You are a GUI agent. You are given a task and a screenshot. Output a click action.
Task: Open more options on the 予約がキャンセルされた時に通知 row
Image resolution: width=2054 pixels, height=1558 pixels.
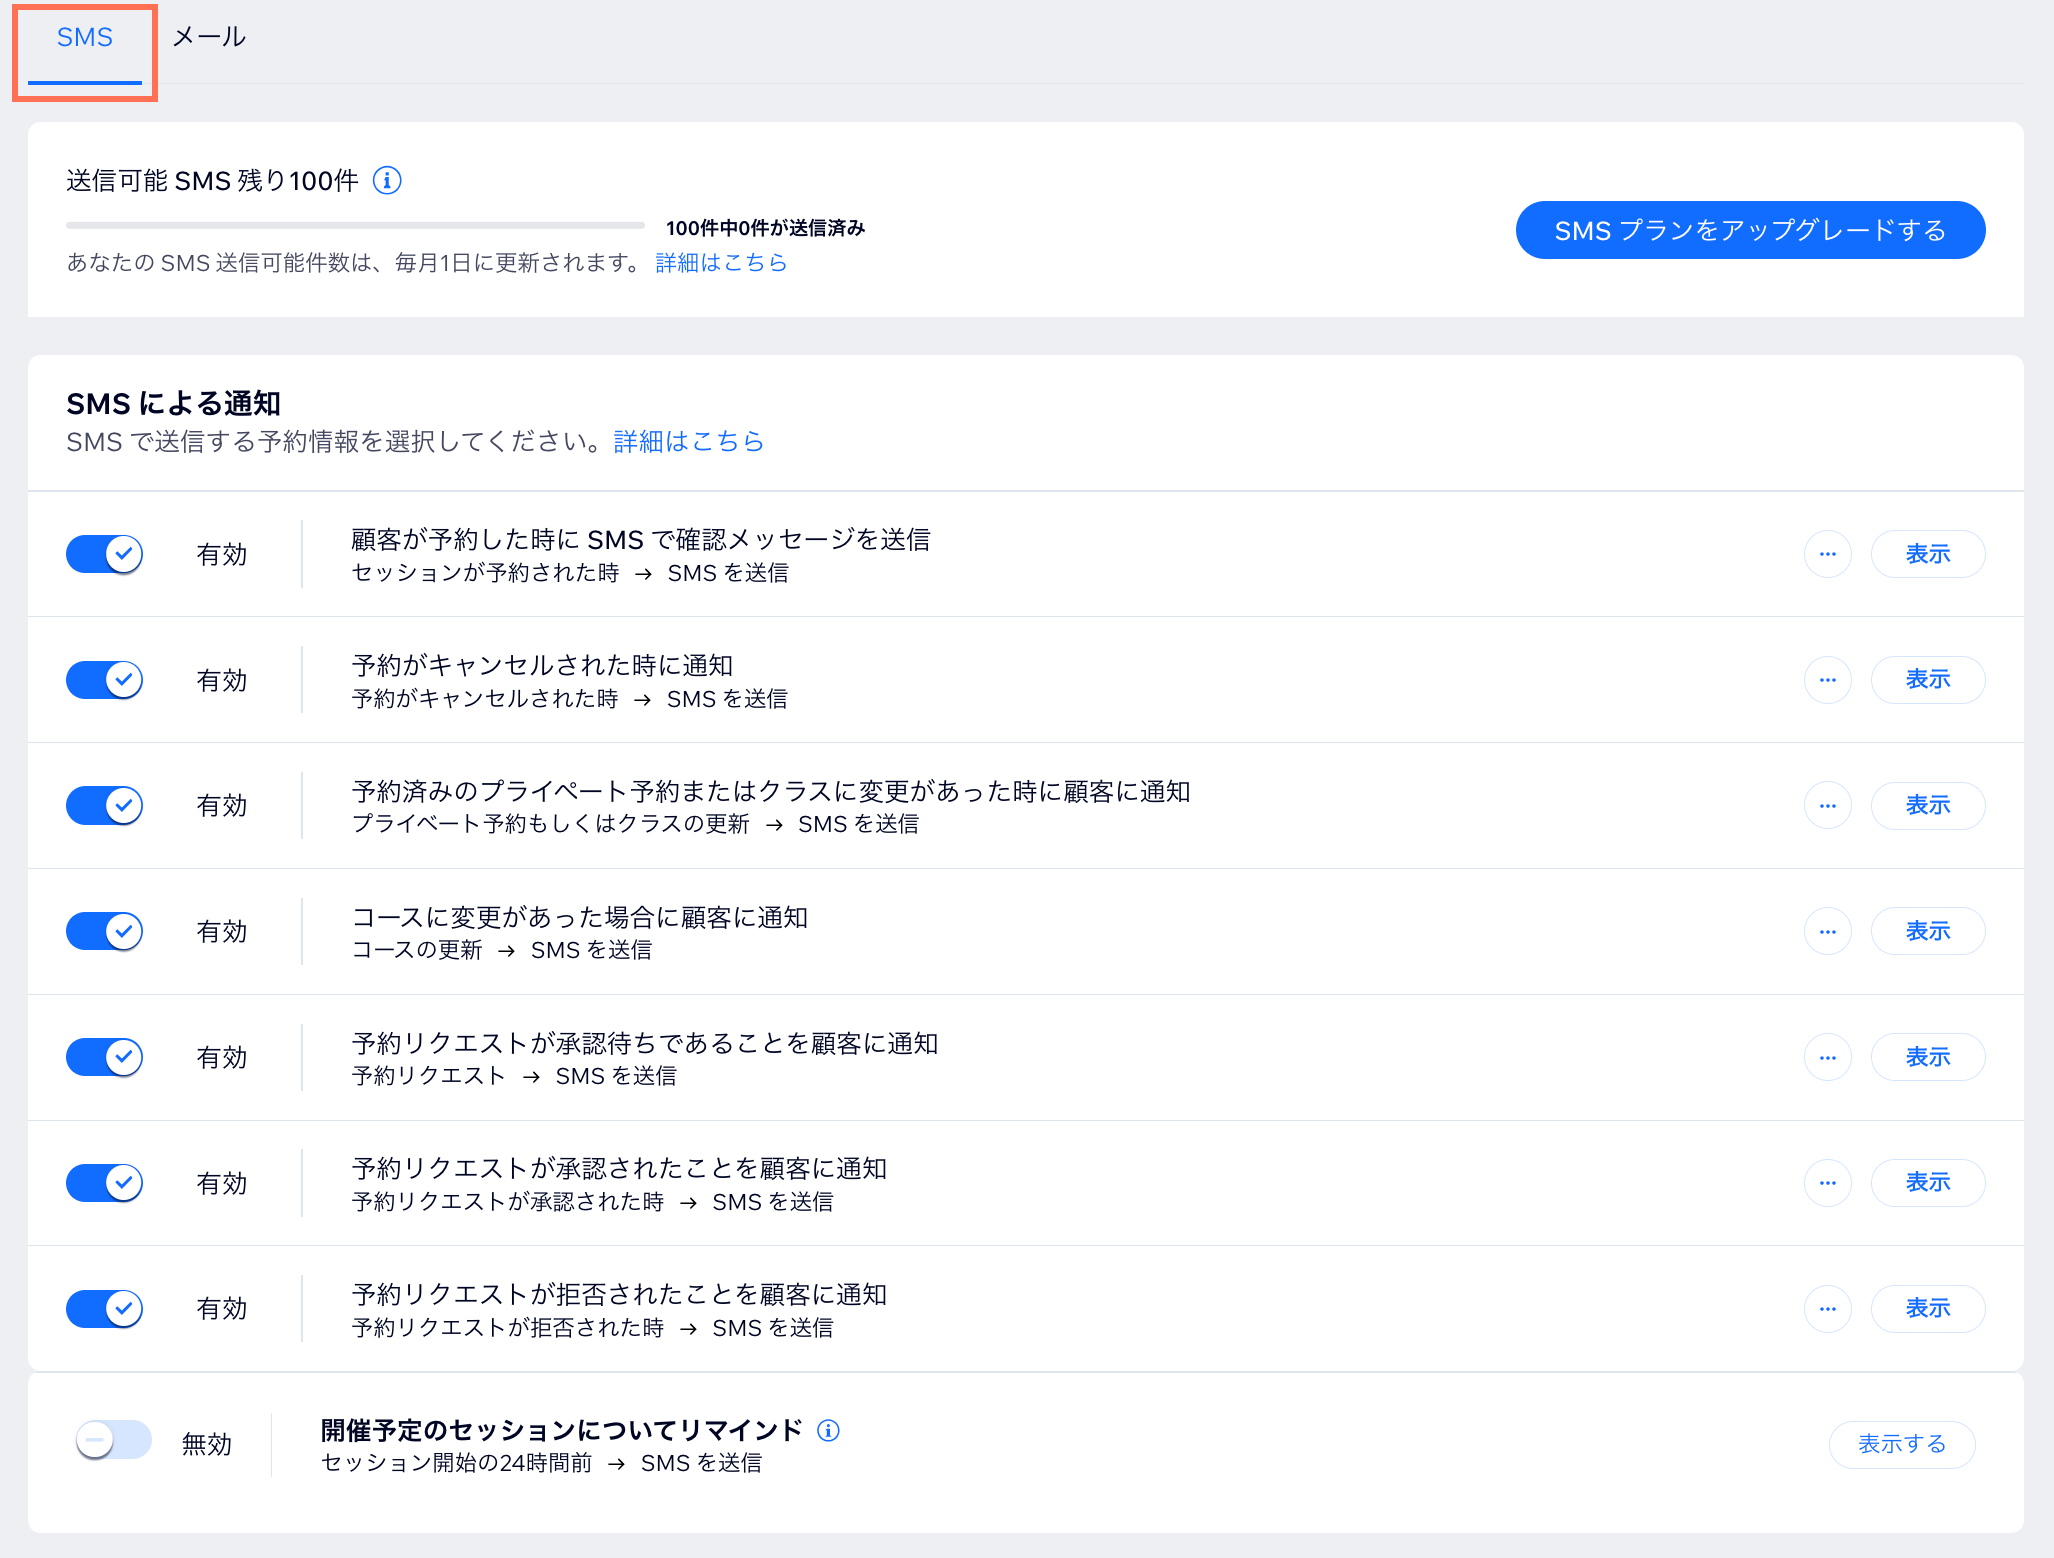(1828, 680)
